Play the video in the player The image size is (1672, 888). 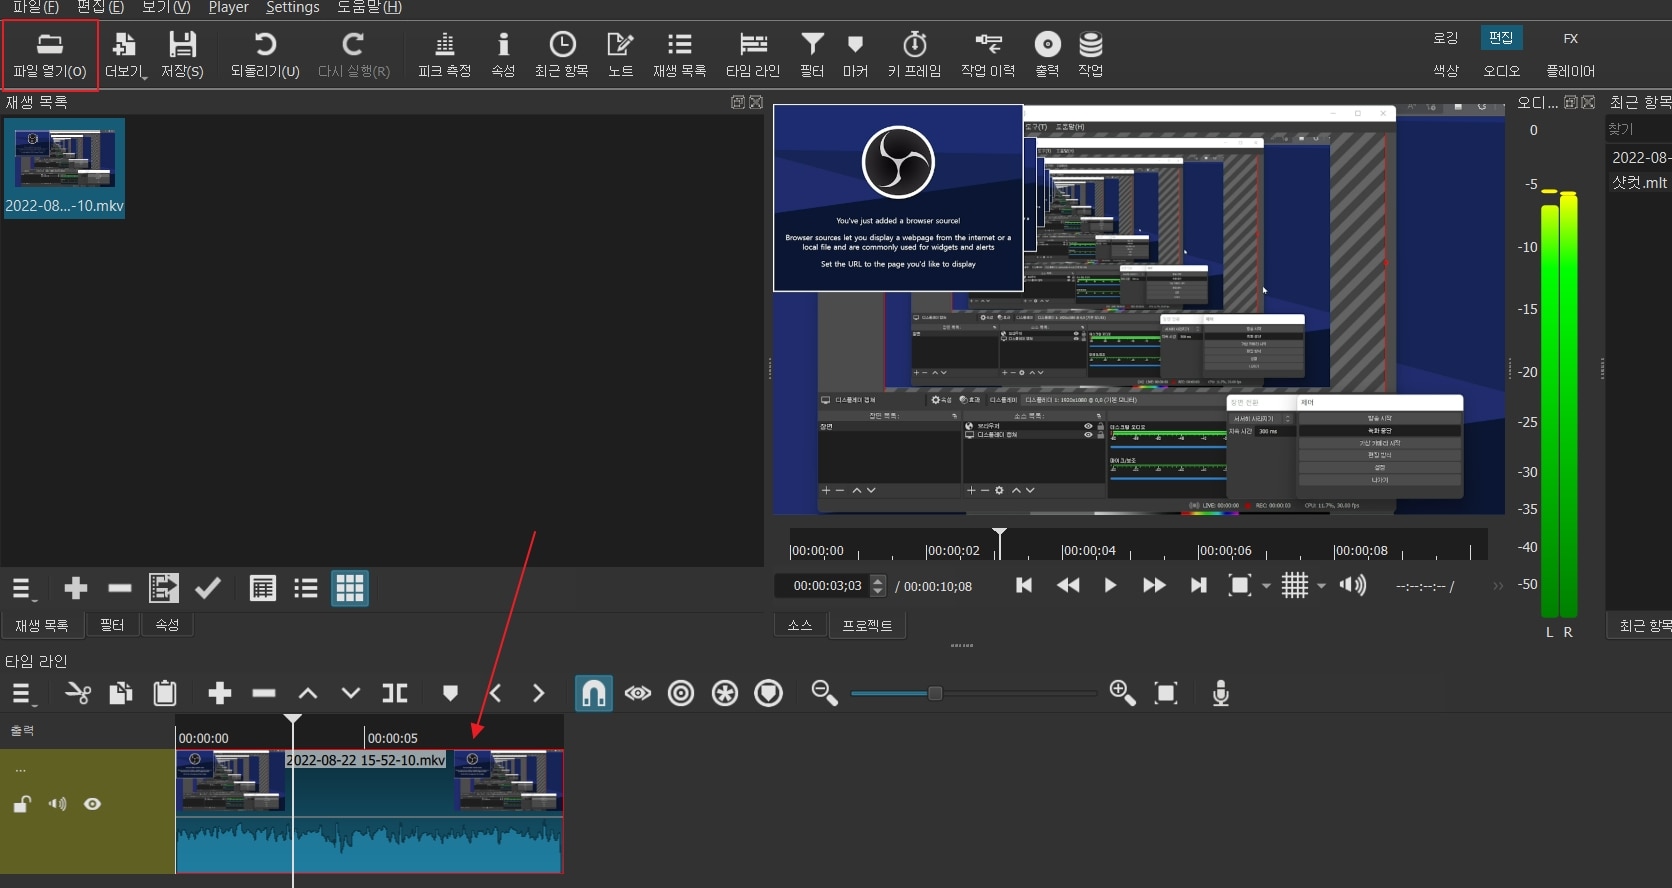pyautogui.click(x=1110, y=585)
